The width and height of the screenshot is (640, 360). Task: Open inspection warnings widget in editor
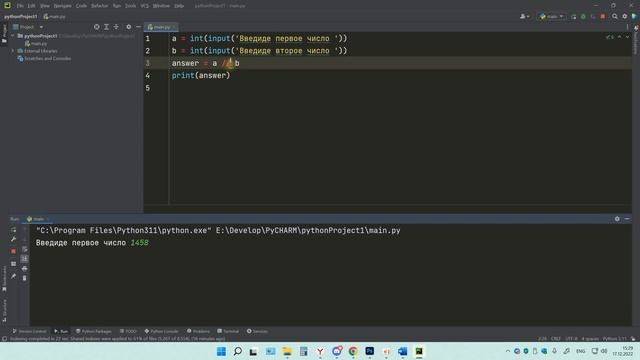pos(609,37)
